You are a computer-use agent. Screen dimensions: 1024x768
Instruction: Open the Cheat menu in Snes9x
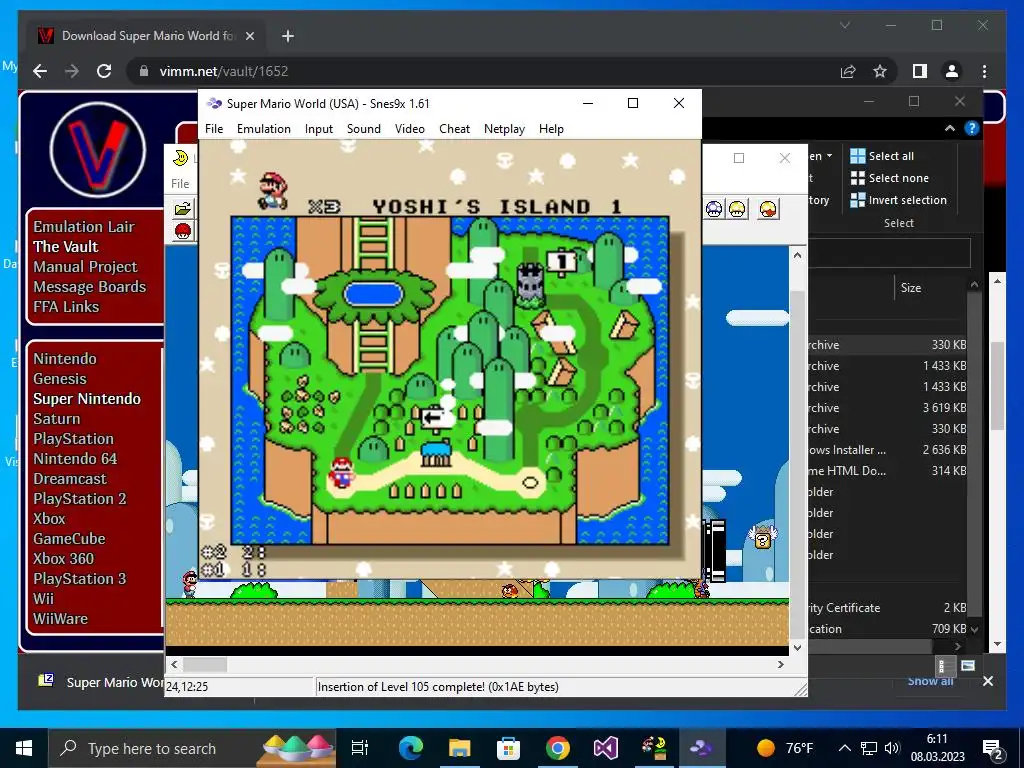pos(454,129)
